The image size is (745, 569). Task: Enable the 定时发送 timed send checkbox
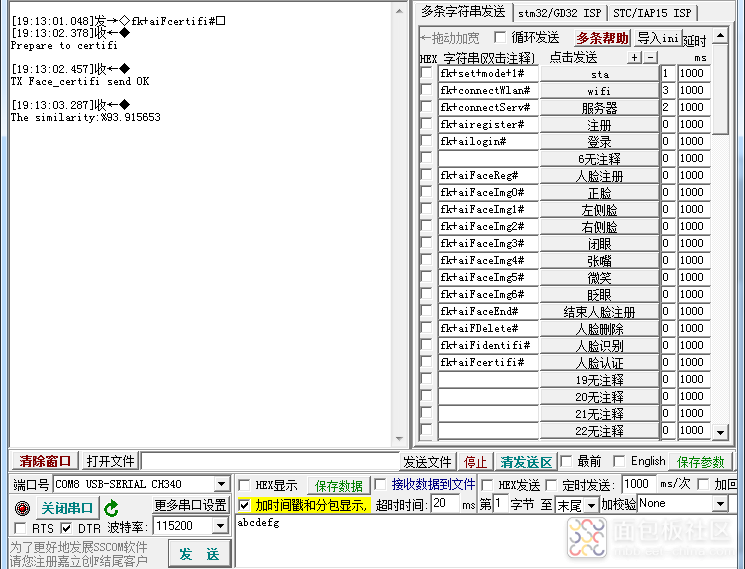pos(551,485)
